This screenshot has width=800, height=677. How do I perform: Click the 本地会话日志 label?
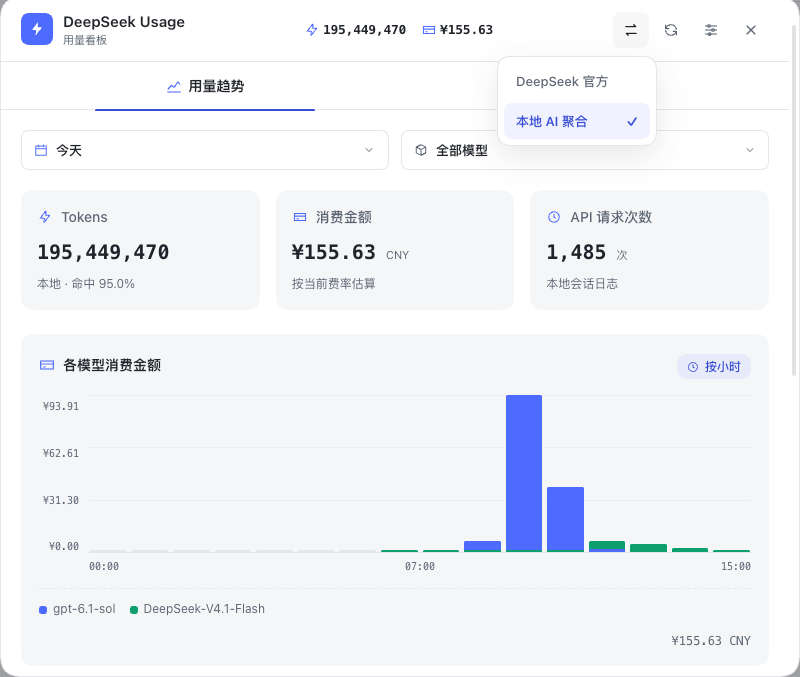coord(582,284)
